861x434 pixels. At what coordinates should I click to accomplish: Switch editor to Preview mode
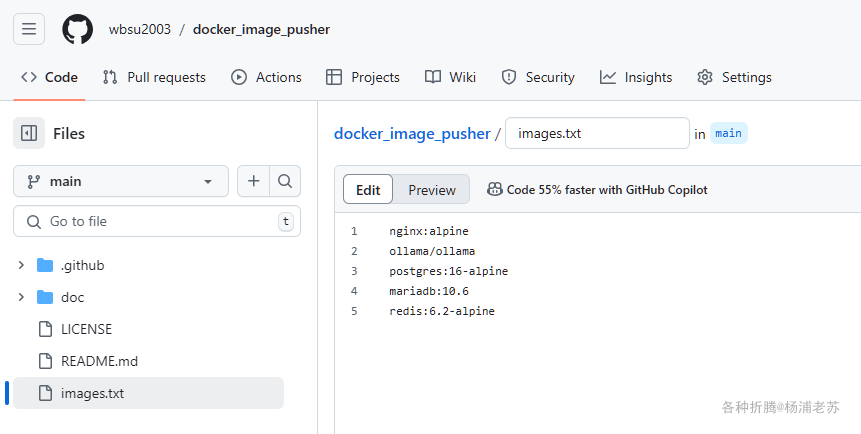point(431,190)
